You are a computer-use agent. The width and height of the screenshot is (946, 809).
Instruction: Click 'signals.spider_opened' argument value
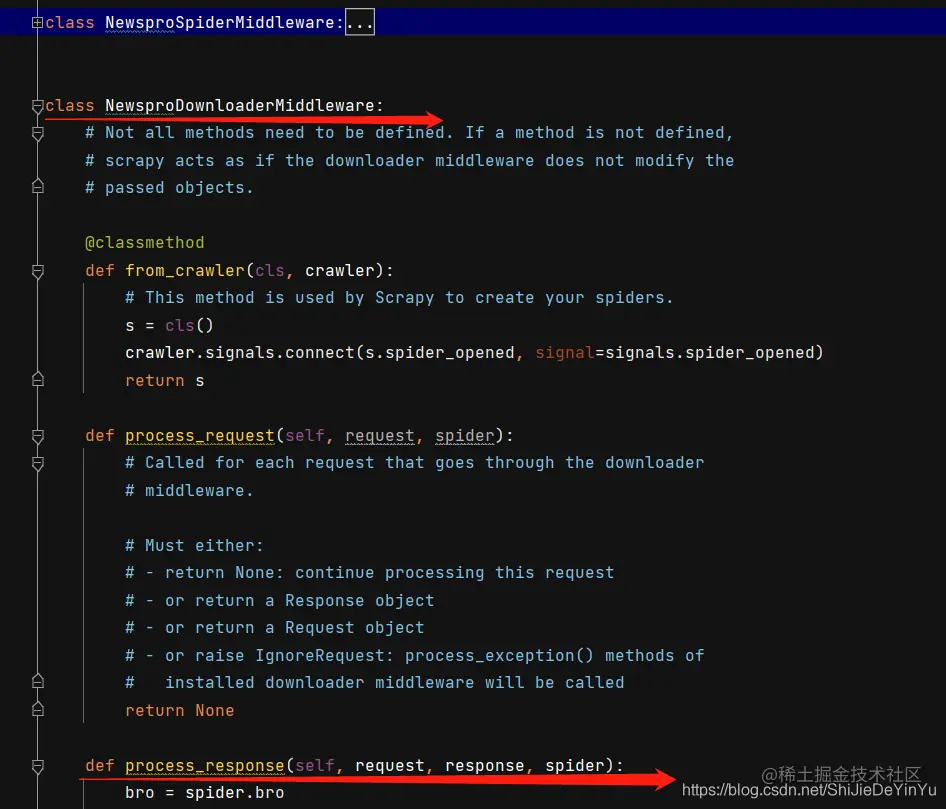click(x=710, y=353)
